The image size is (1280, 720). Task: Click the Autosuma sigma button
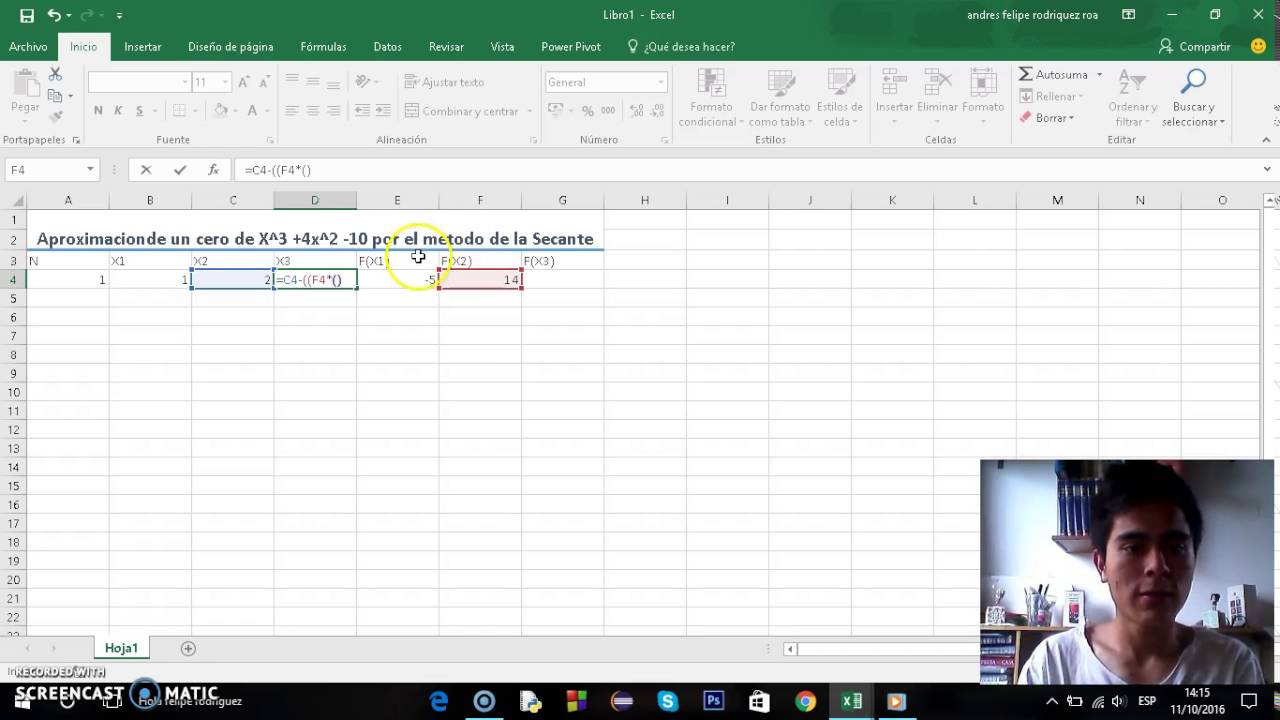tap(1054, 74)
